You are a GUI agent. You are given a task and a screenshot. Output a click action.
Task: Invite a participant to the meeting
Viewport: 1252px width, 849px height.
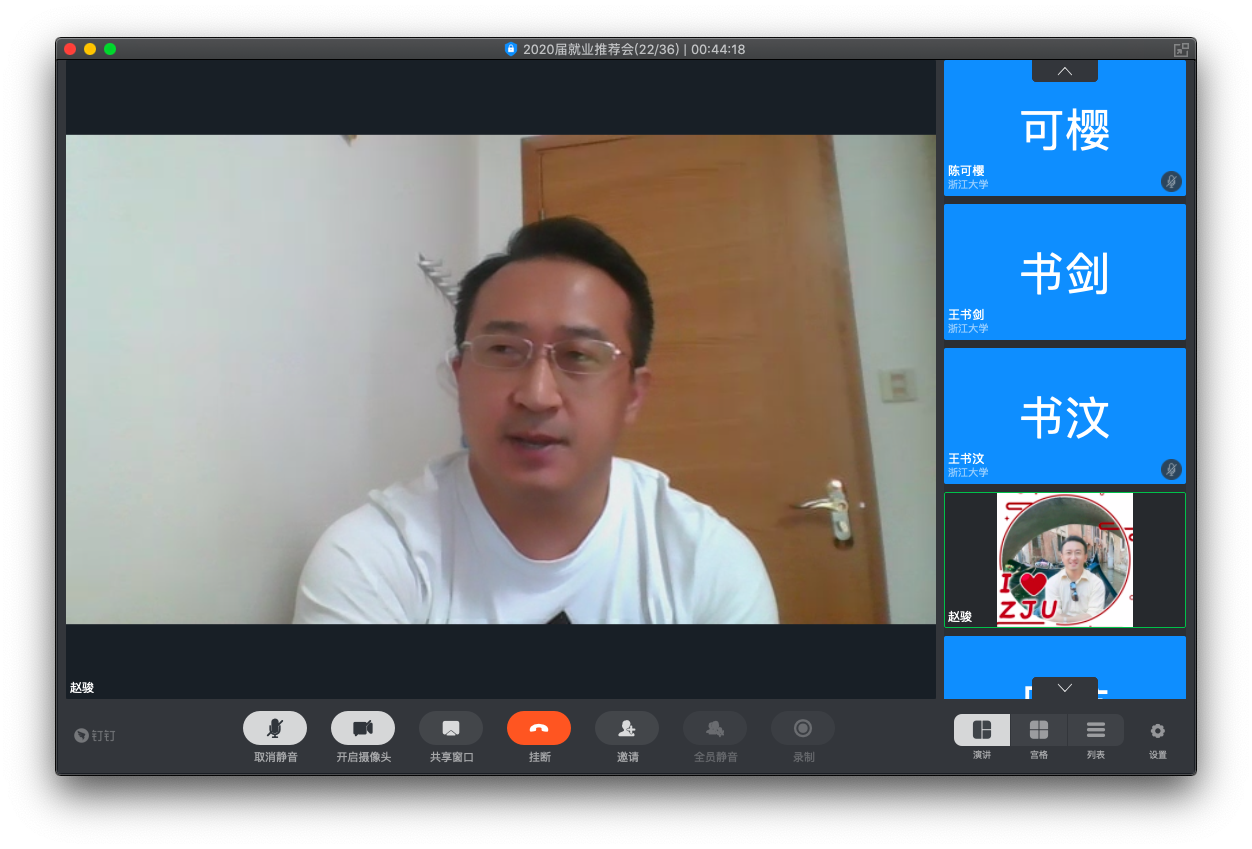point(626,728)
